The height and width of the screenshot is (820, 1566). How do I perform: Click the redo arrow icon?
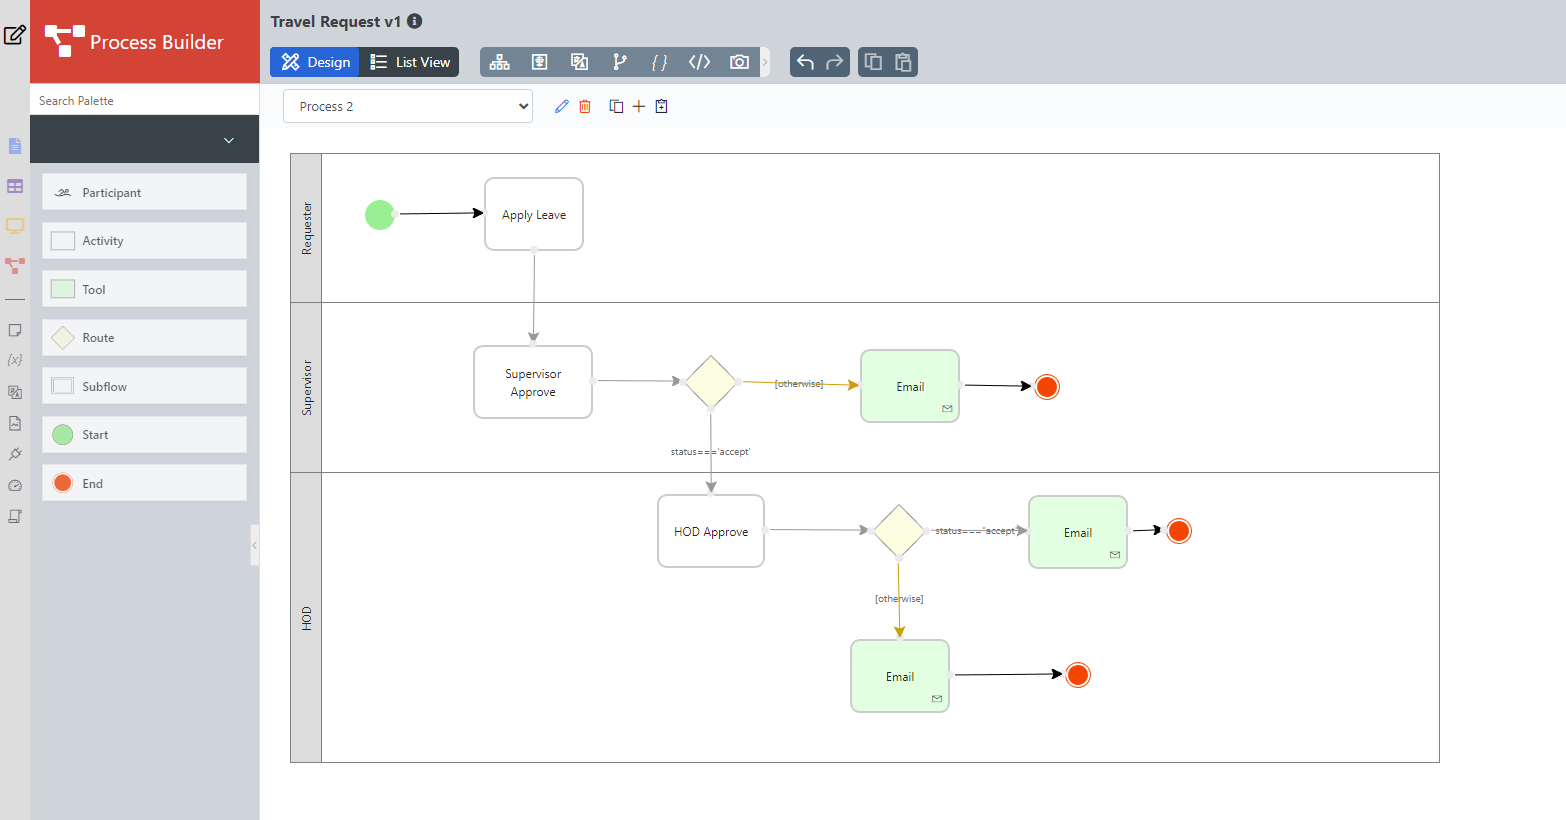point(834,62)
